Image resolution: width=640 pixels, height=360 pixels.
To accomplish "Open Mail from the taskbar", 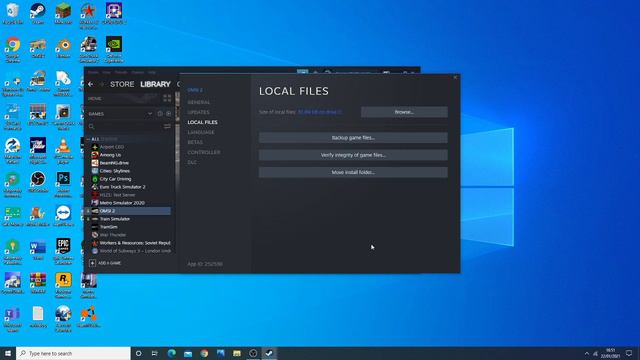I will point(188,353).
